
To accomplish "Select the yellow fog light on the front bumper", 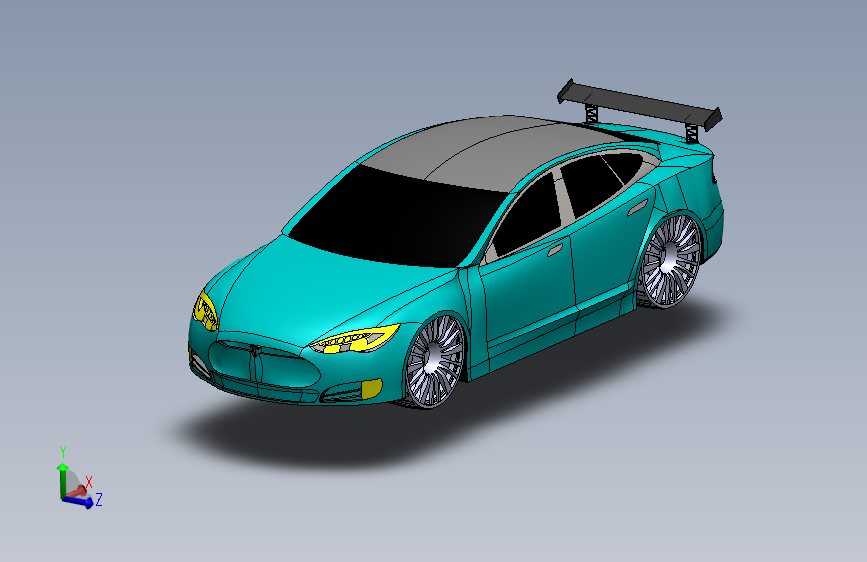I will click(372, 388).
